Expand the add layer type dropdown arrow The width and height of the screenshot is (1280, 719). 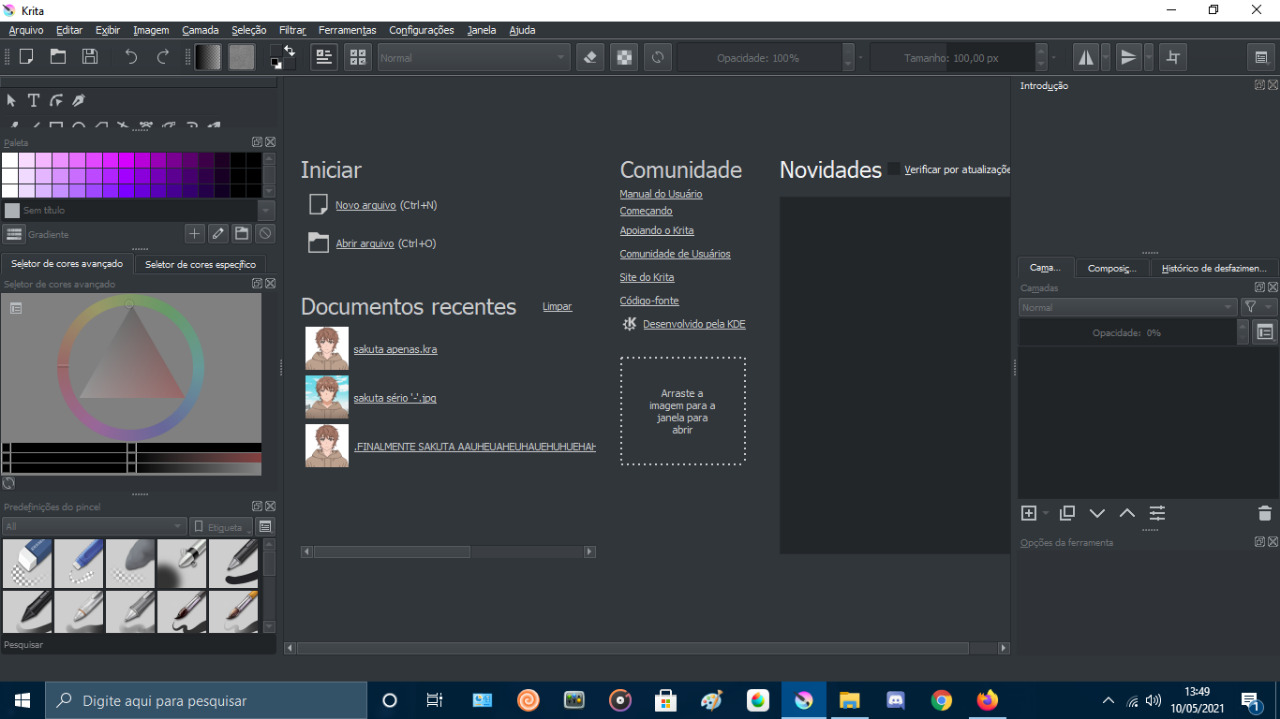[1045, 513]
